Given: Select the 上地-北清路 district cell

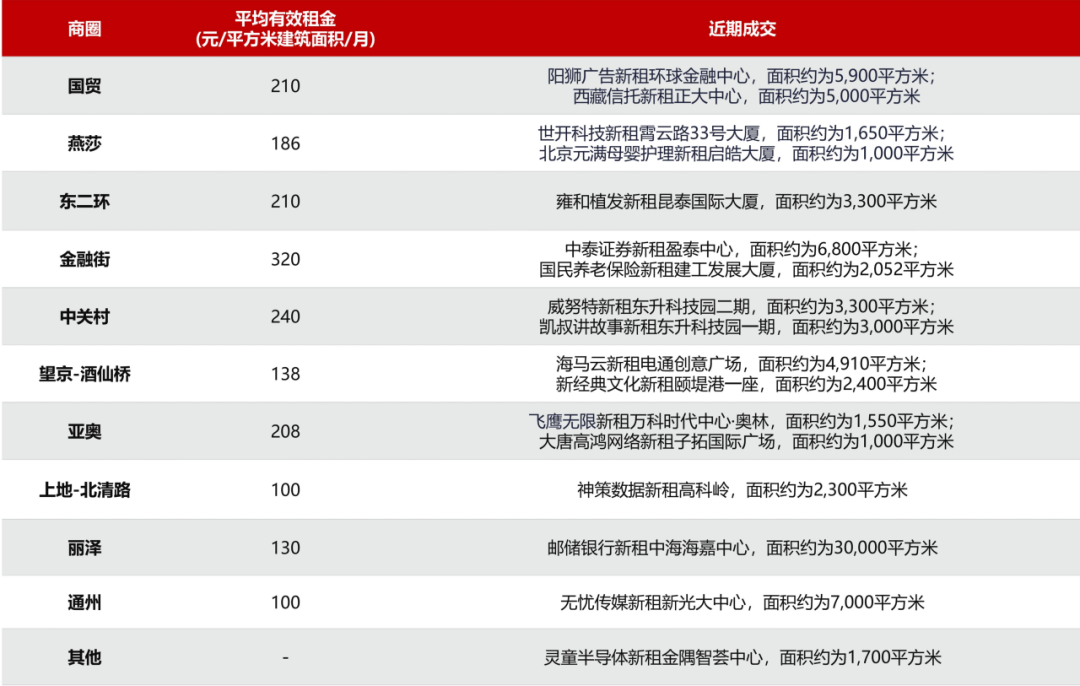Looking at the screenshot, I should [85, 490].
